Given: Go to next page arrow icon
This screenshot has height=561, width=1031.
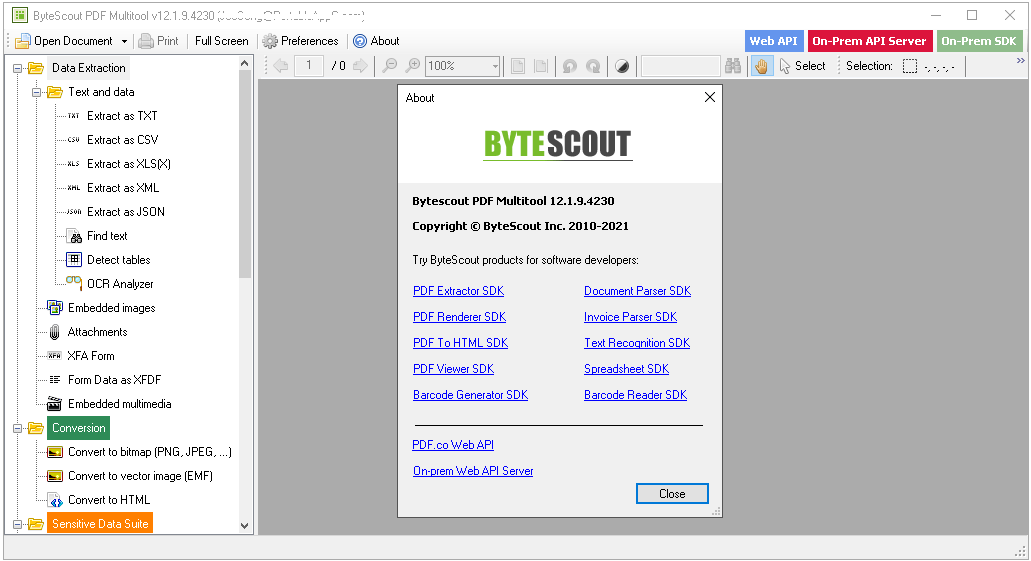Looking at the screenshot, I should [360, 66].
